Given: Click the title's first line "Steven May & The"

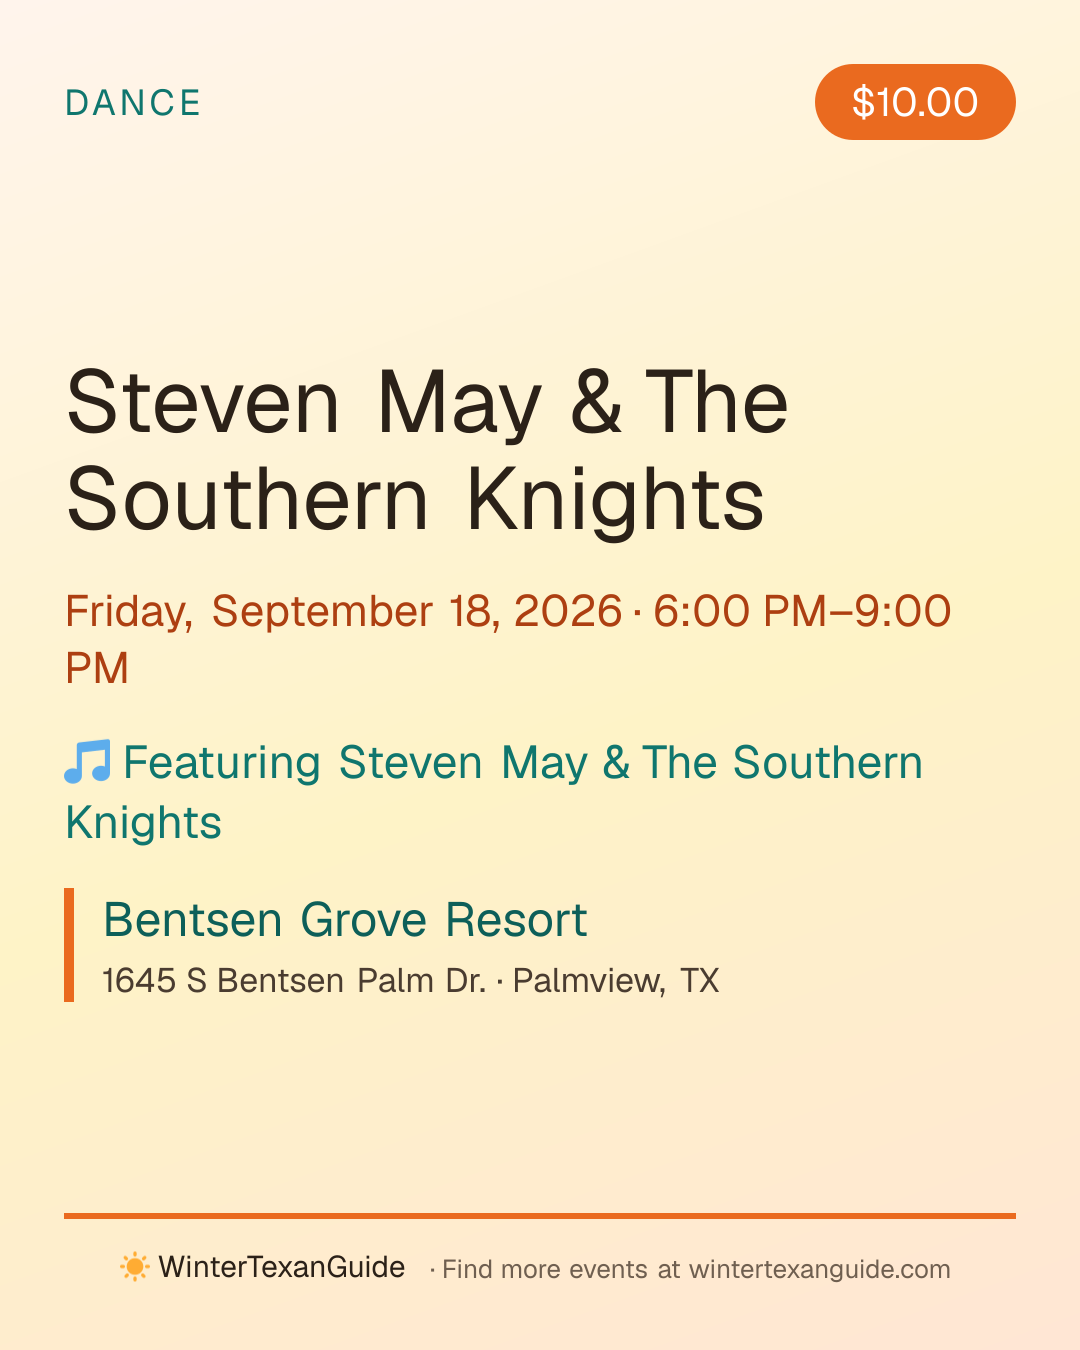Looking at the screenshot, I should (428, 403).
